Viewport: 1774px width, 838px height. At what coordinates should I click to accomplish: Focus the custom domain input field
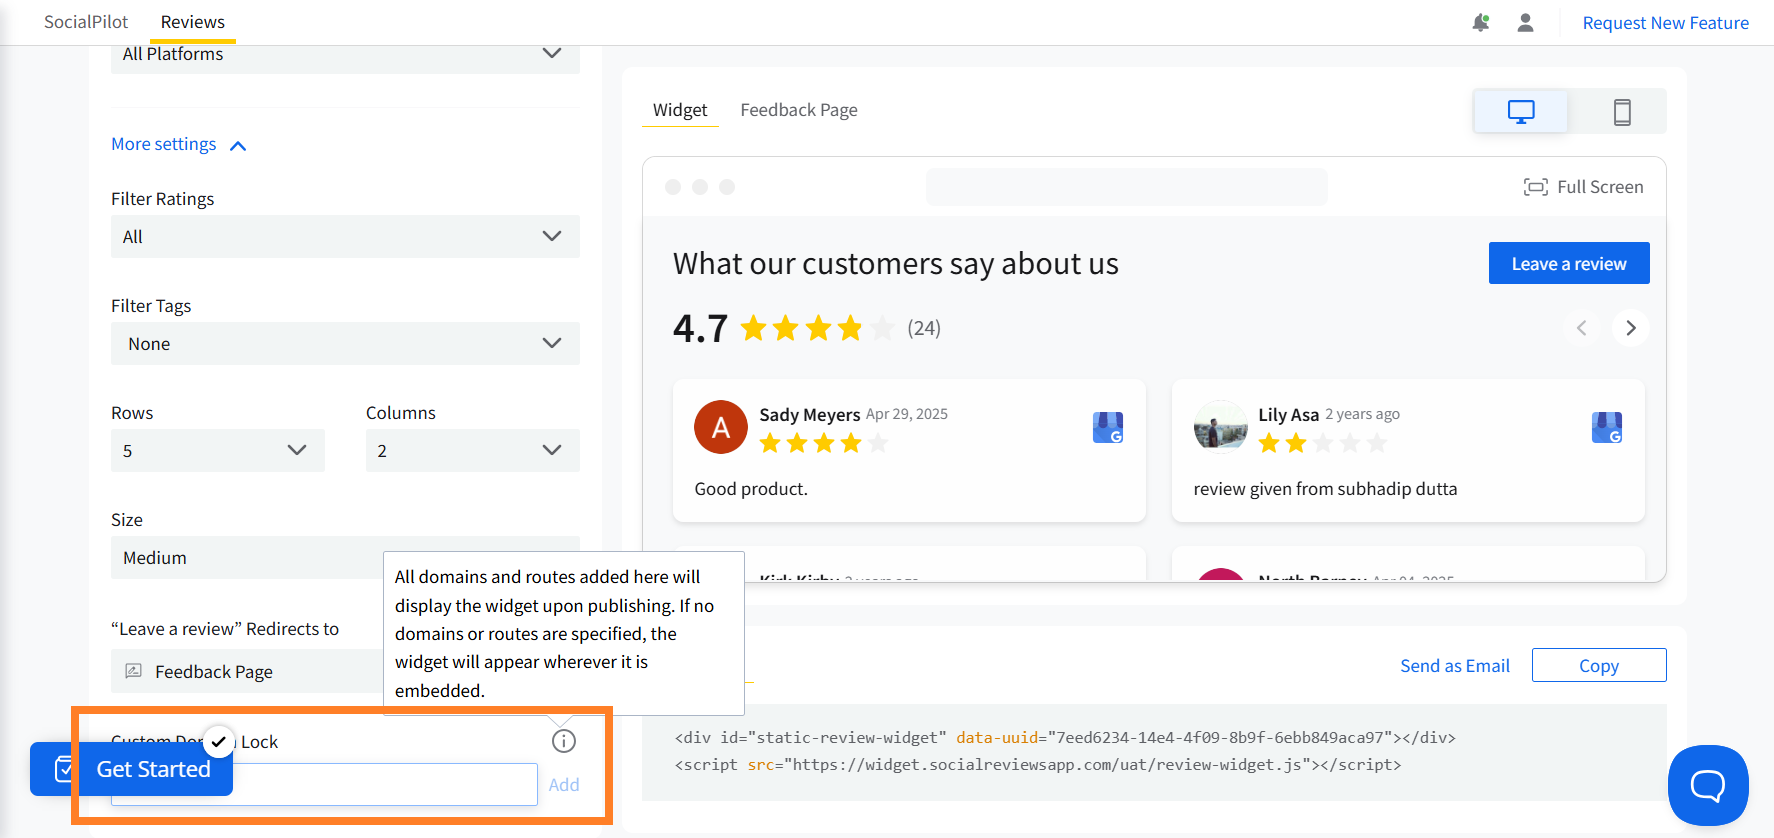point(324,785)
